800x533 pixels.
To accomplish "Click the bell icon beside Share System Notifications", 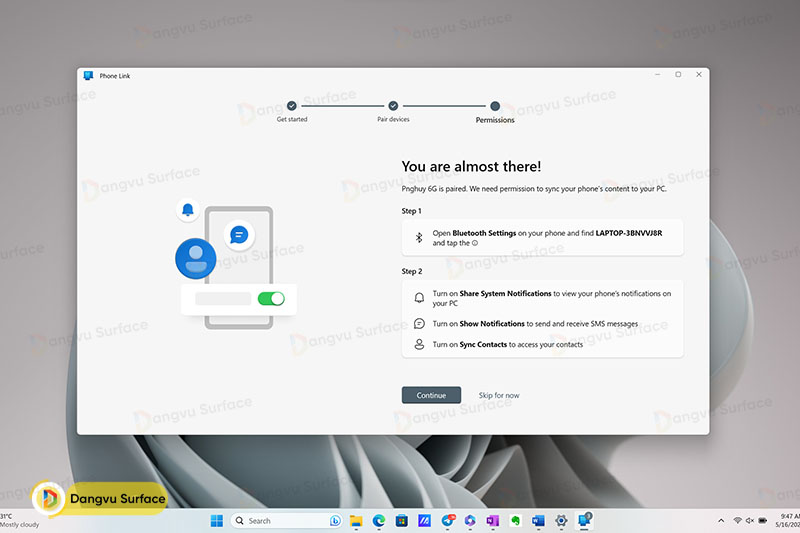I will (x=419, y=298).
